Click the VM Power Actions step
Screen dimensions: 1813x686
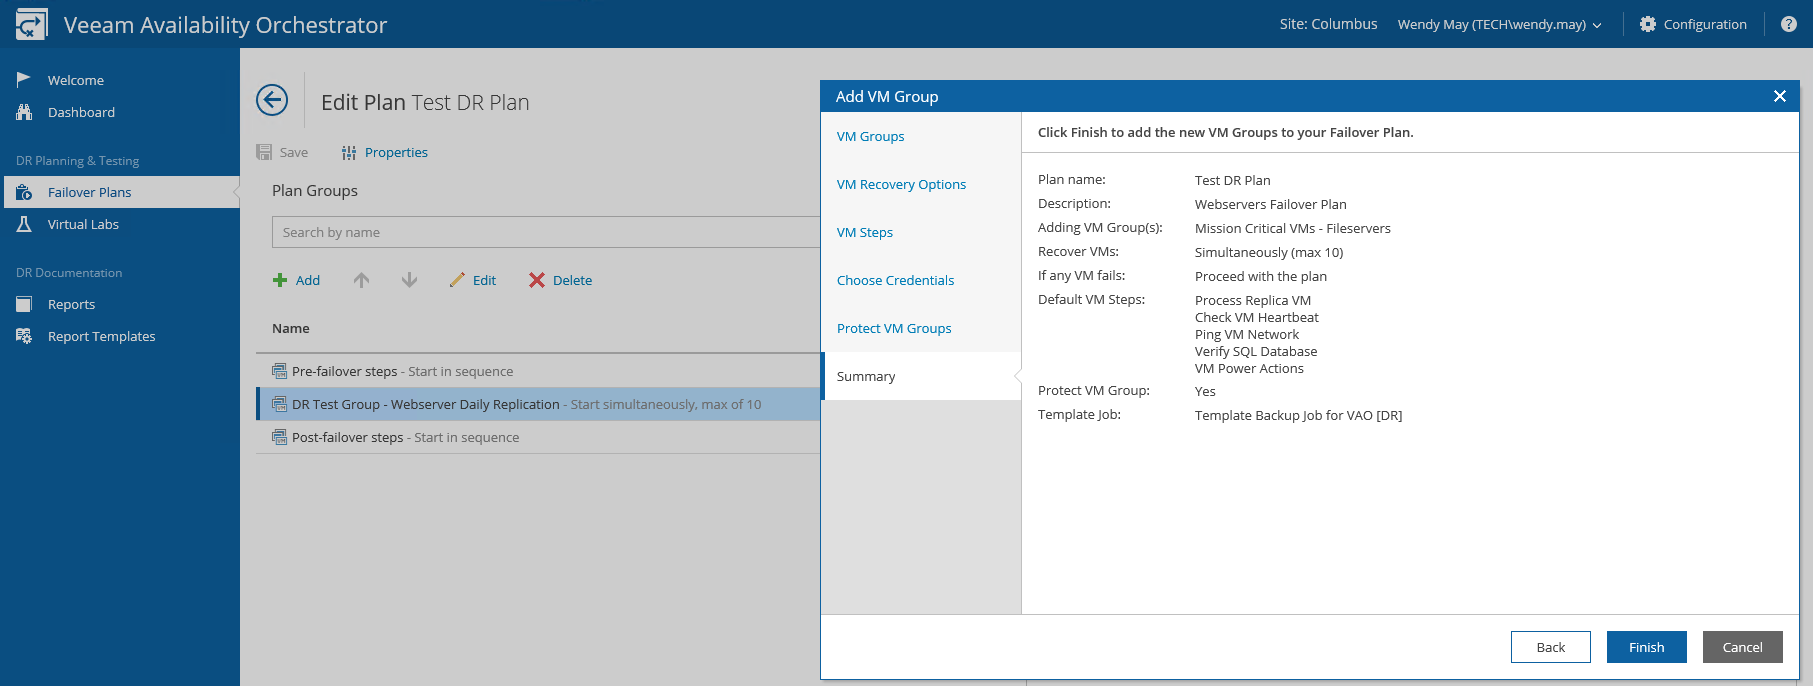1249,368
